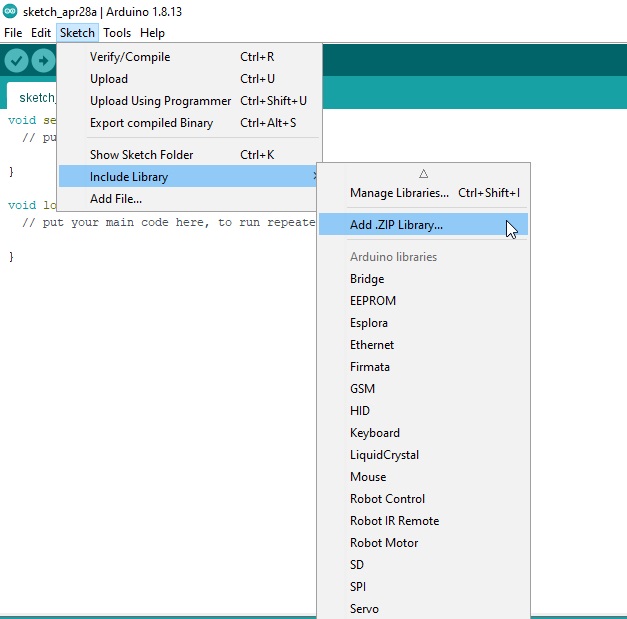Include the Robot Control library
The width and height of the screenshot is (627, 619).
coord(423,499)
